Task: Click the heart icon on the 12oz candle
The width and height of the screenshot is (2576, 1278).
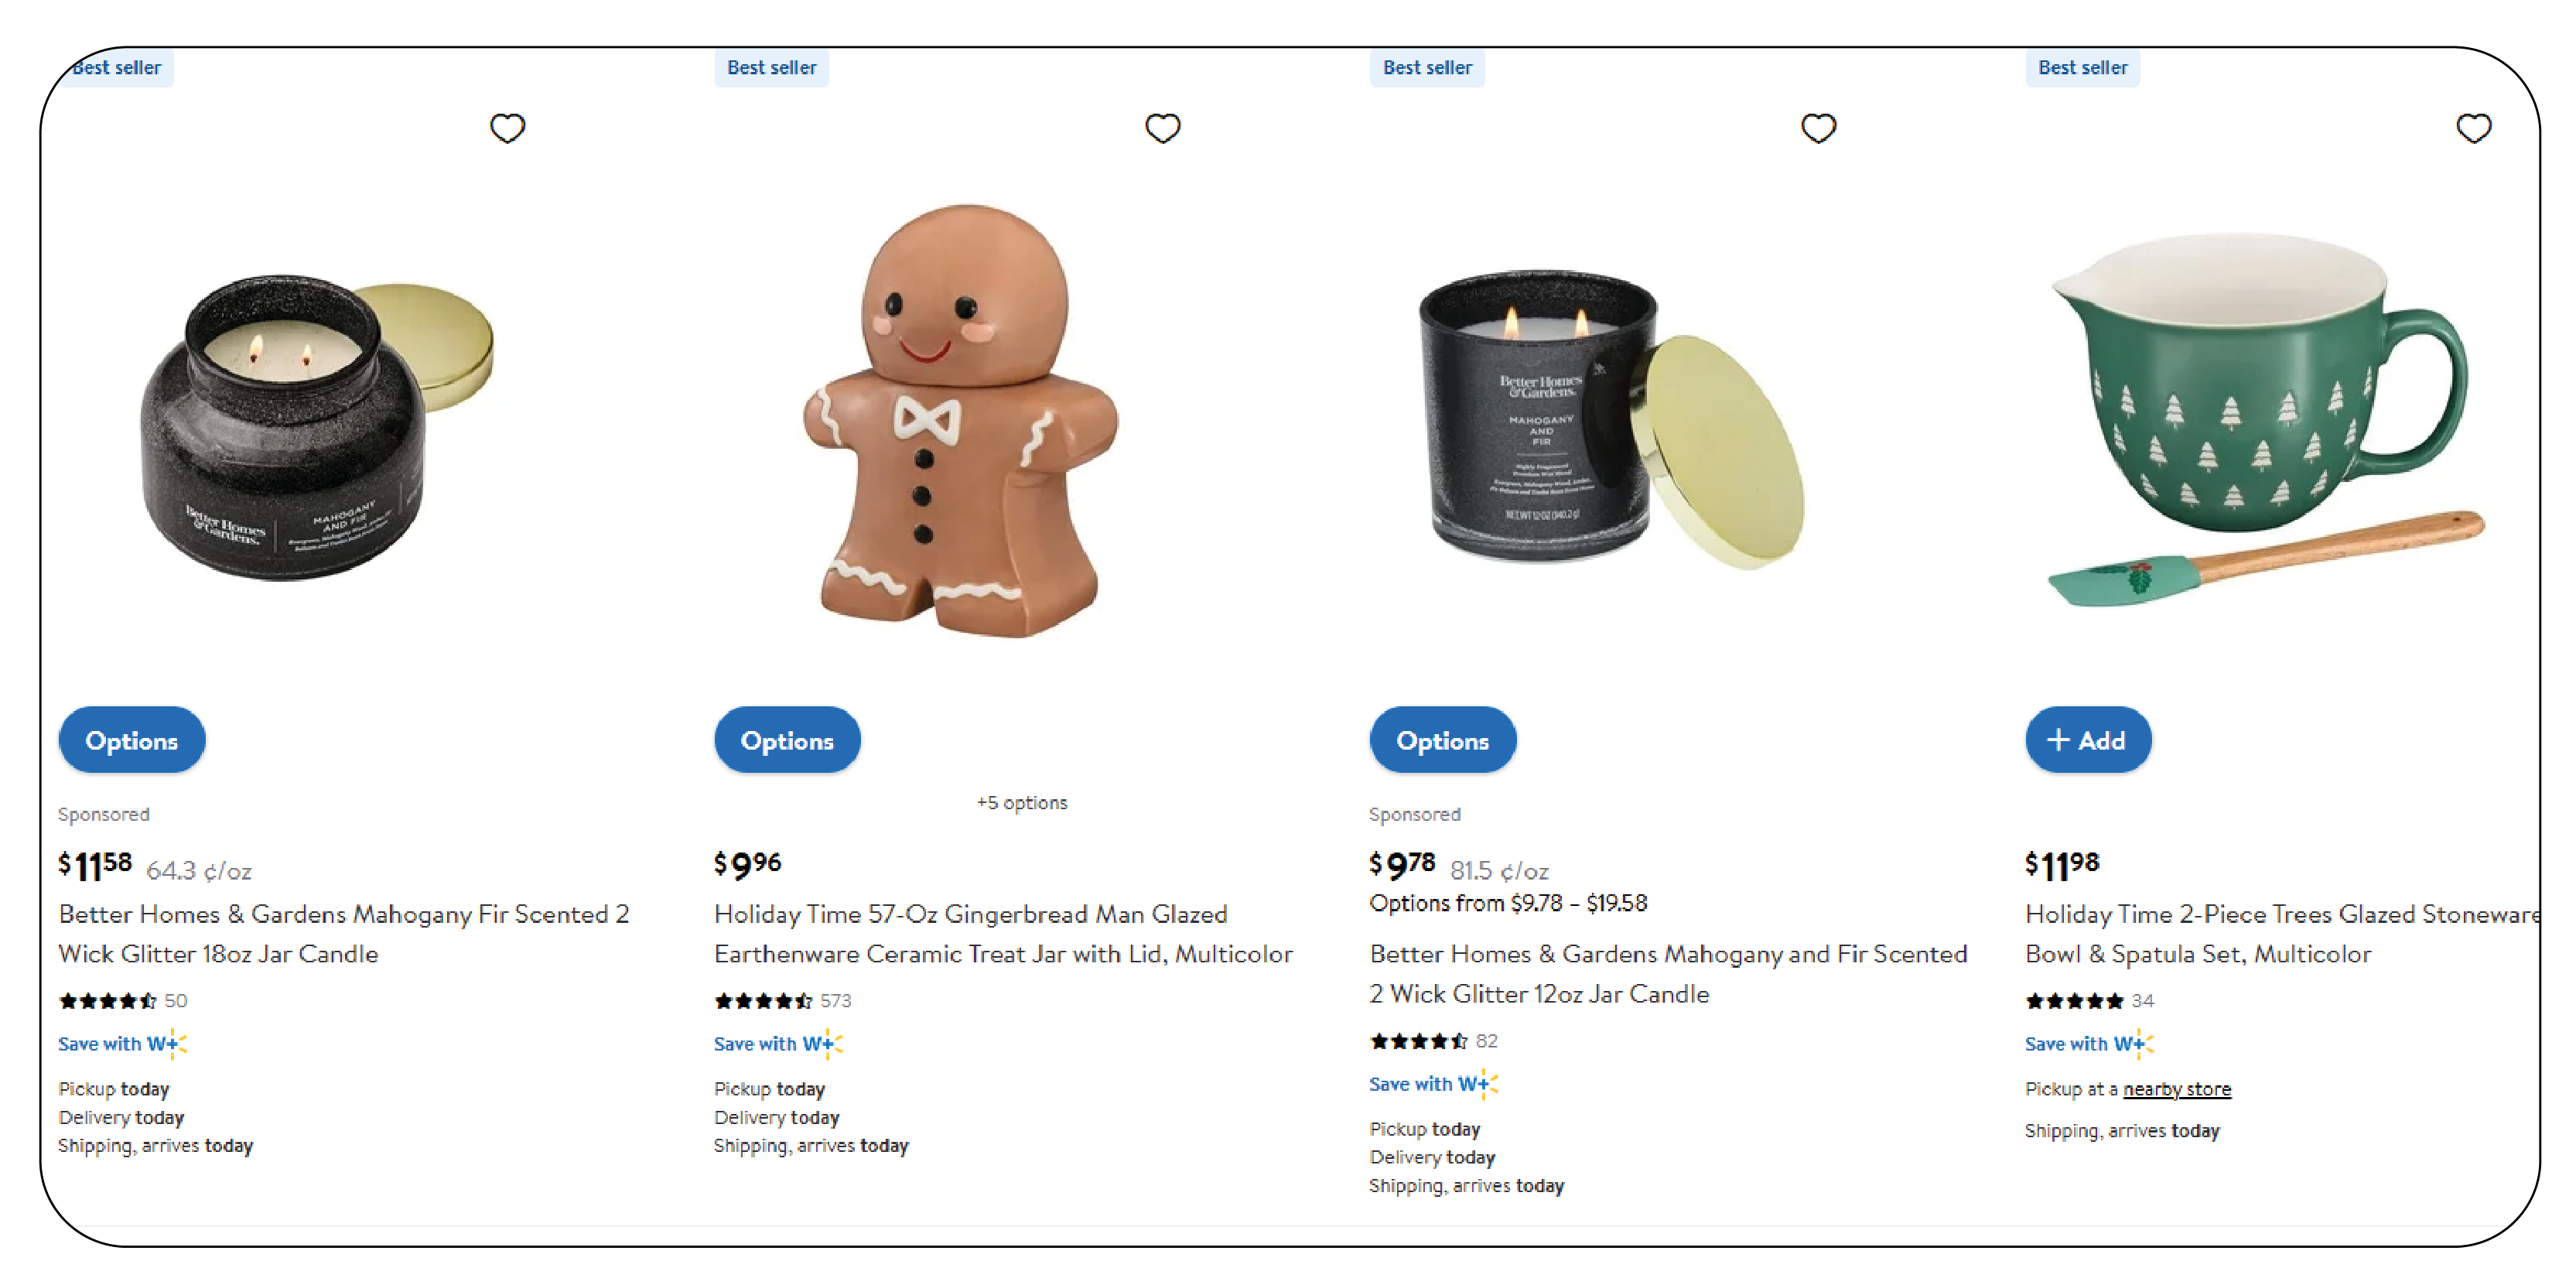Action: pyautogui.click(x=1819, y=127)
